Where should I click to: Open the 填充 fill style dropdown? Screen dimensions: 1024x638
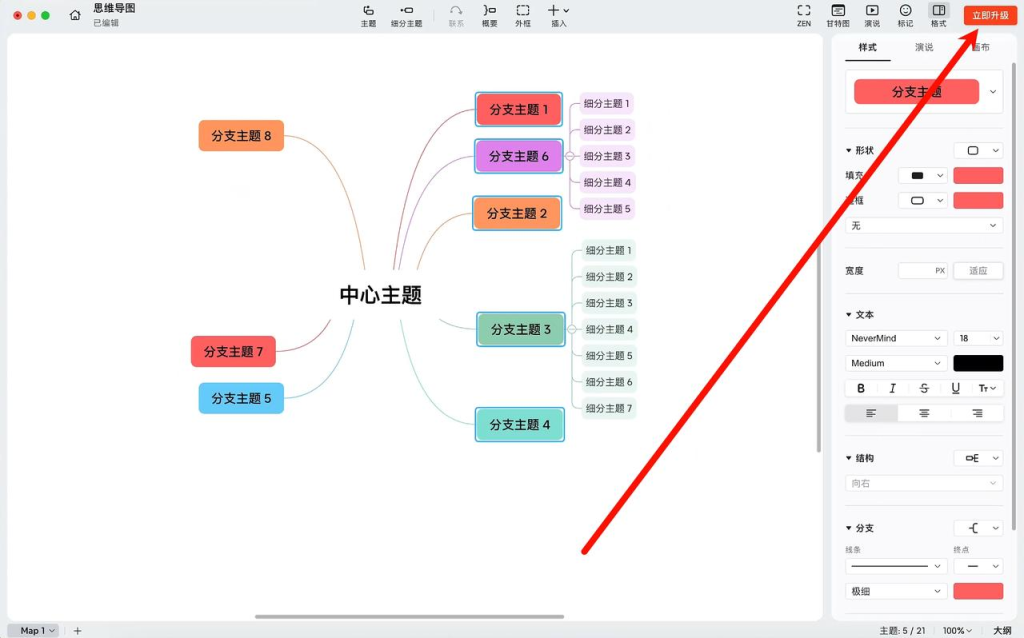point(922,175)
